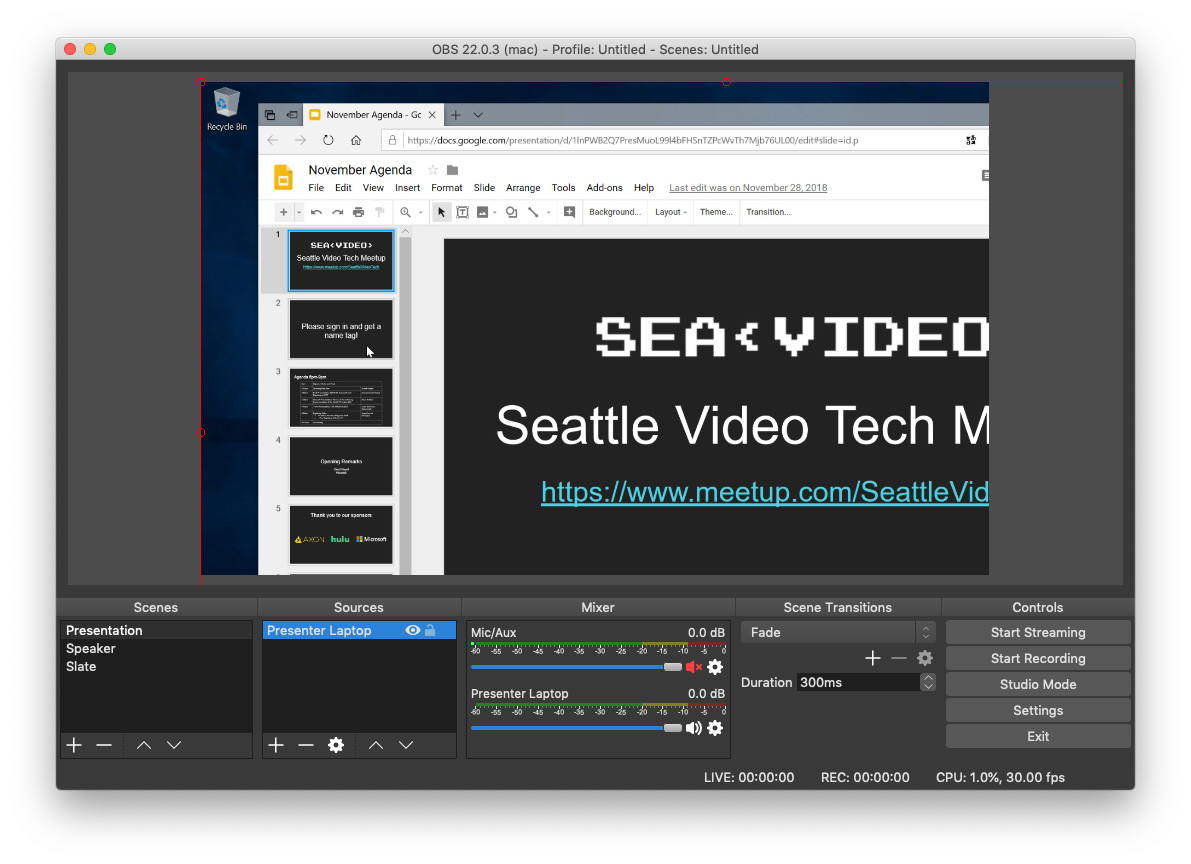Click browser refresh icon in preview
The height and width of the screenshot is (864, 1191).
328,141
